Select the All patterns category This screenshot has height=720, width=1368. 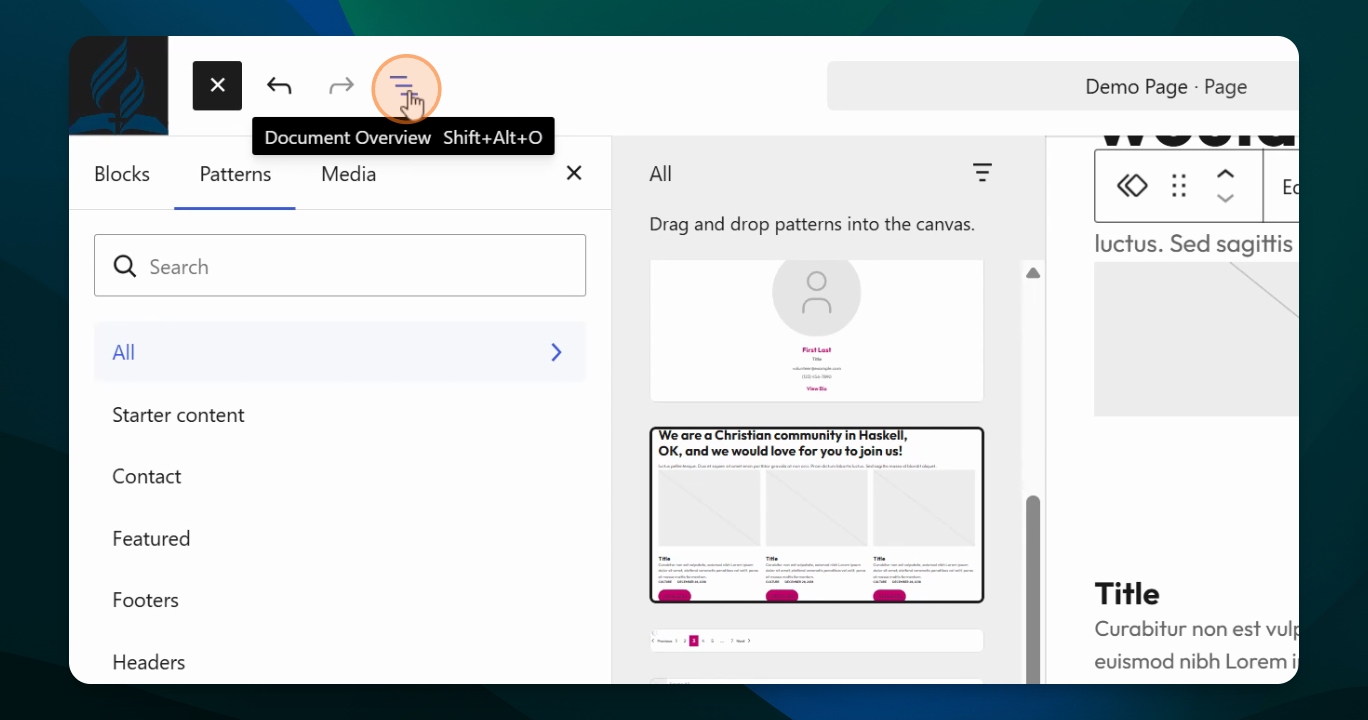pyautogui.click(x=340, y=352)
